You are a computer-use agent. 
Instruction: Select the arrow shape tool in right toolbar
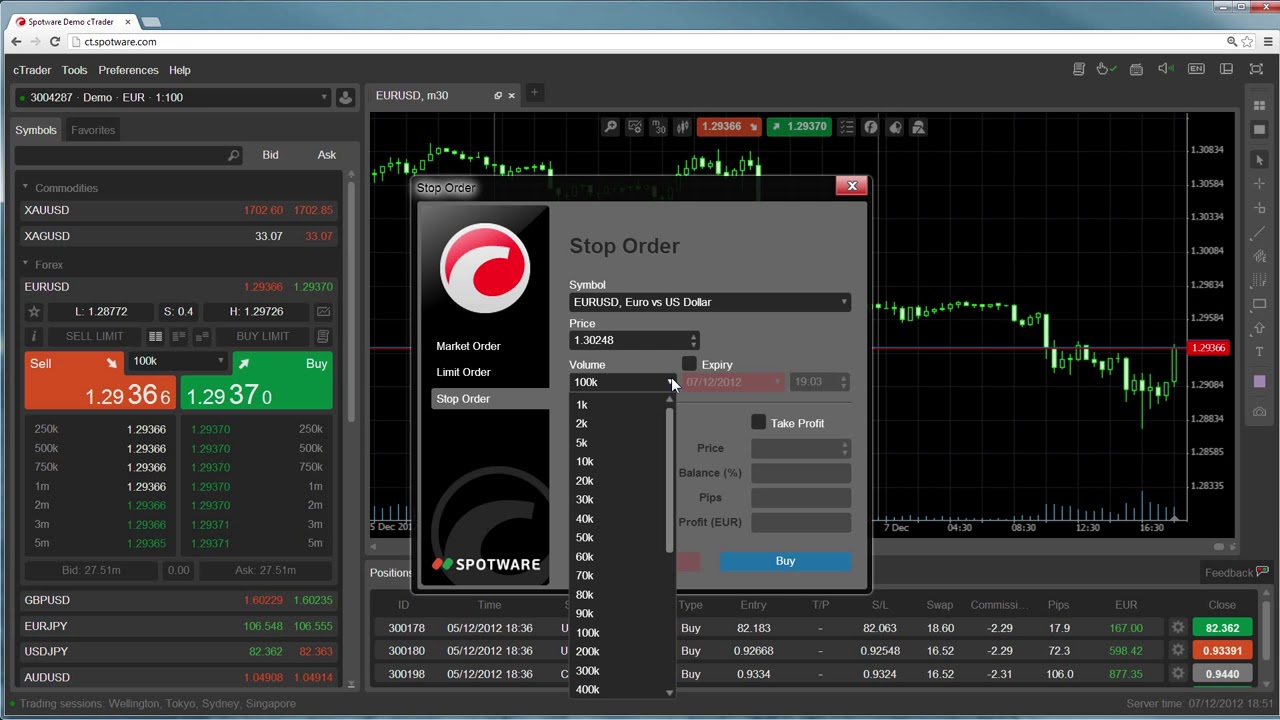(1259, 328)
